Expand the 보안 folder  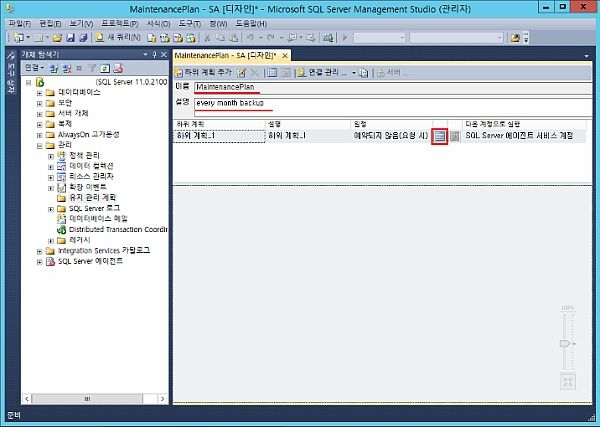point(39,104)
